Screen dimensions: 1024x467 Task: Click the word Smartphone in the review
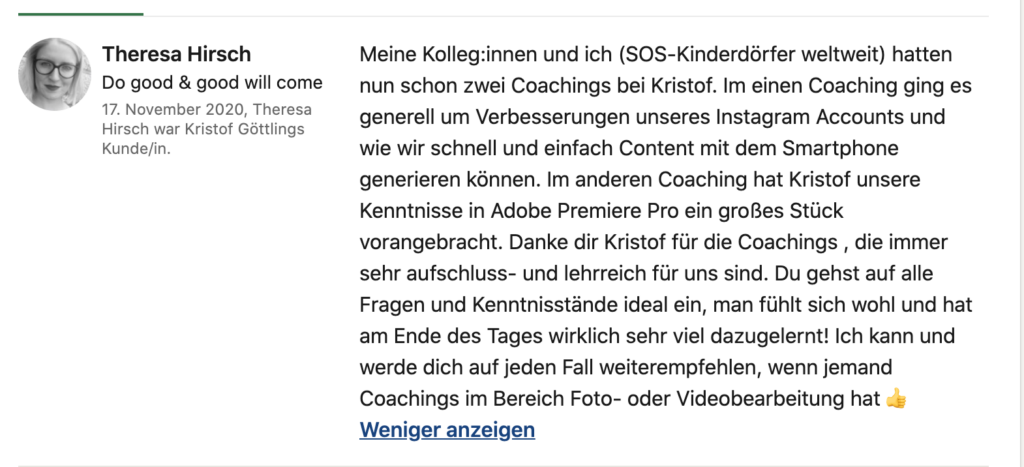[x=840, y=148]
